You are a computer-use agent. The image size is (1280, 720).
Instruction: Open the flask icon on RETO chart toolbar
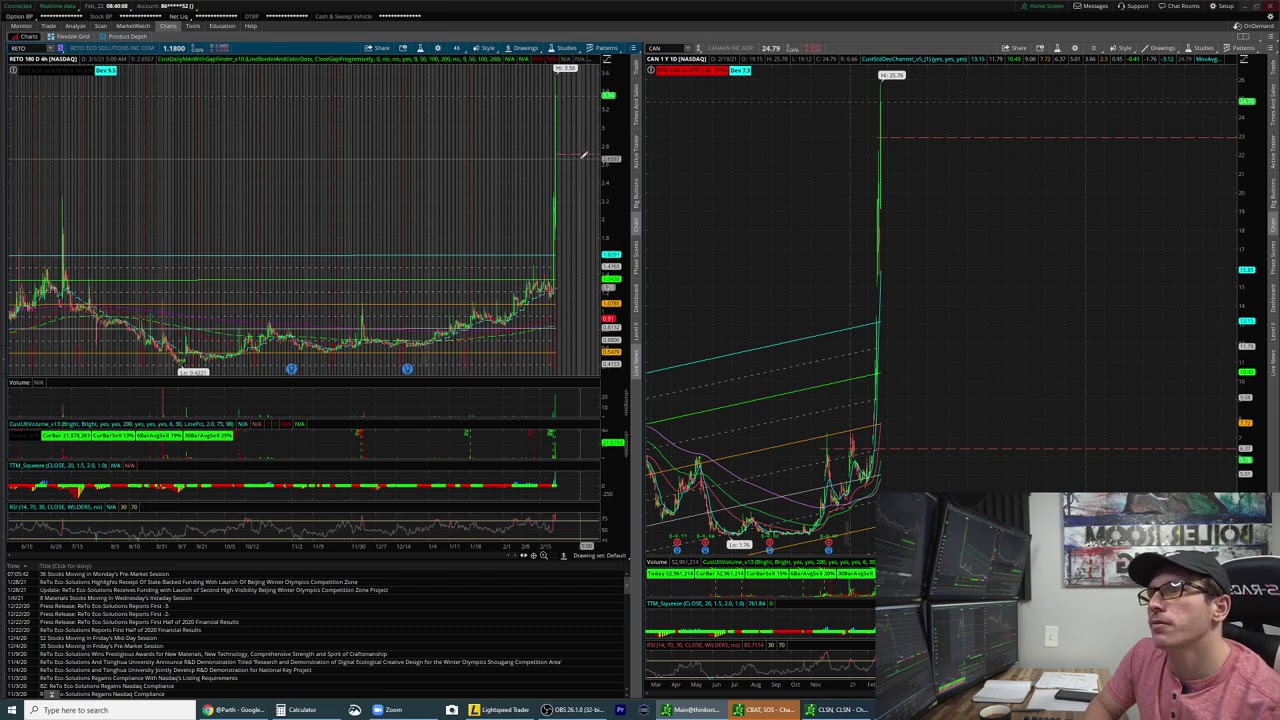tap(420, 48)
